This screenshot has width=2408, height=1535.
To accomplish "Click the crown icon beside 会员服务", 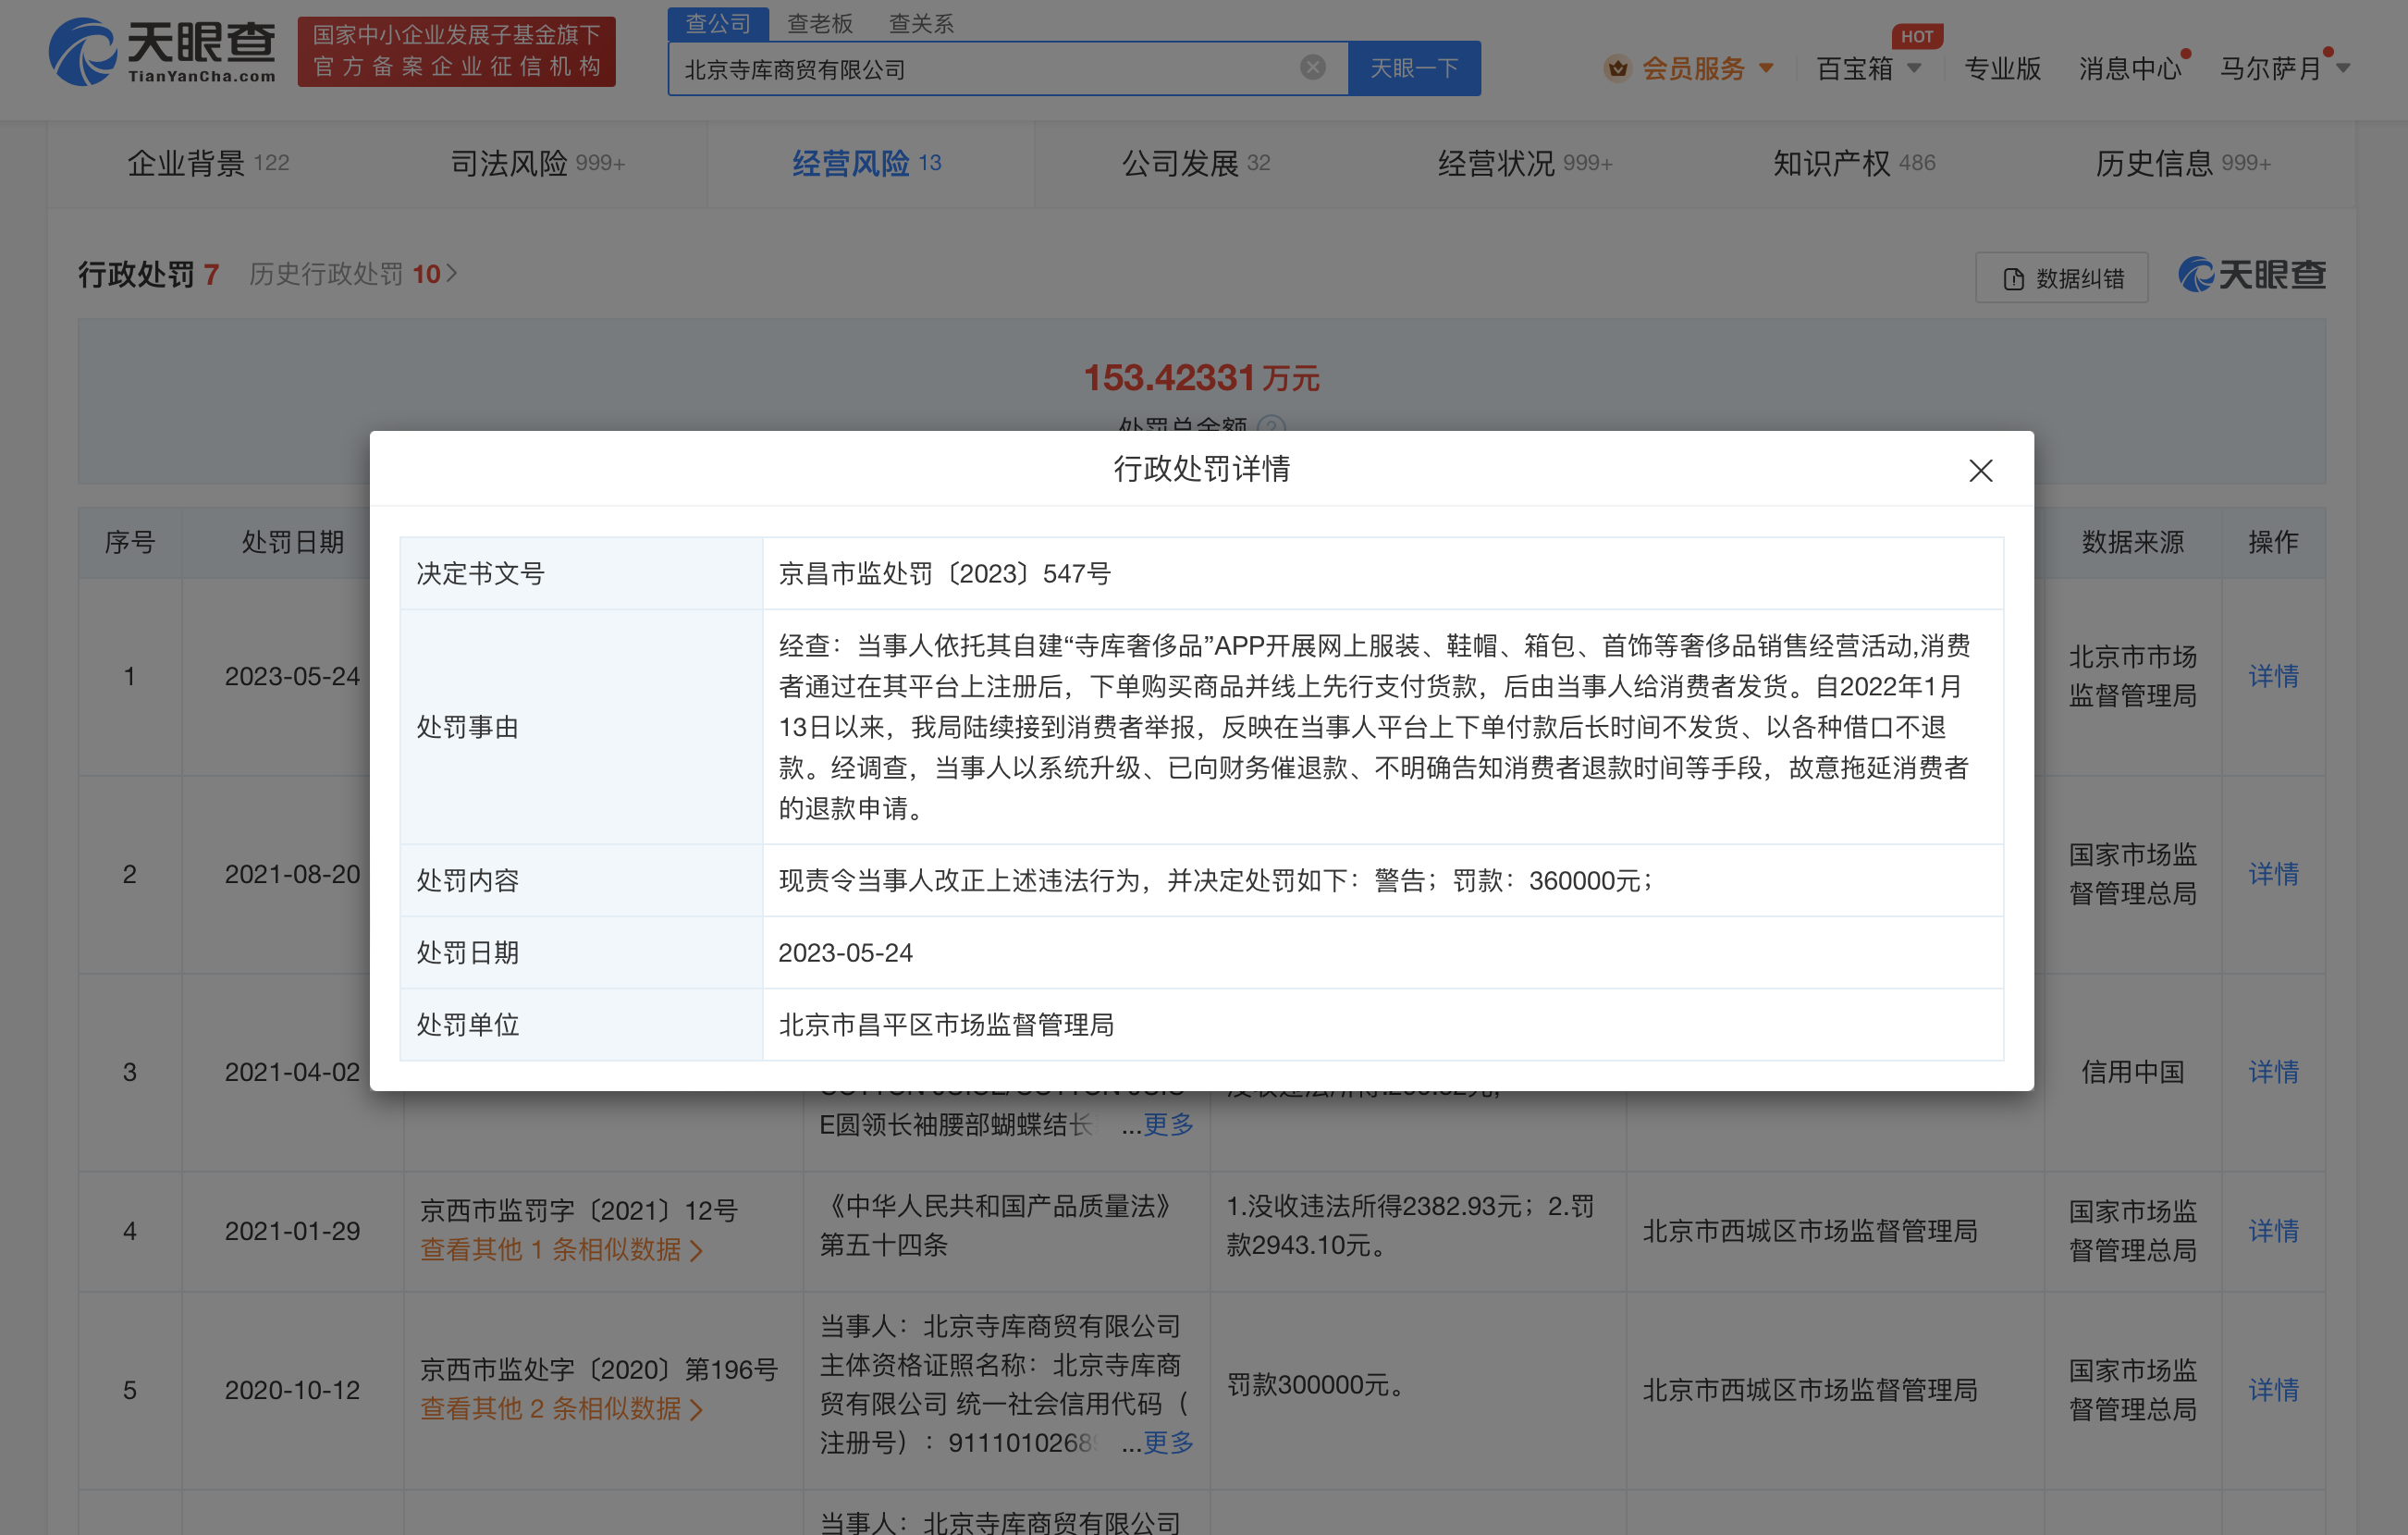I will (x=1617, y=68).
